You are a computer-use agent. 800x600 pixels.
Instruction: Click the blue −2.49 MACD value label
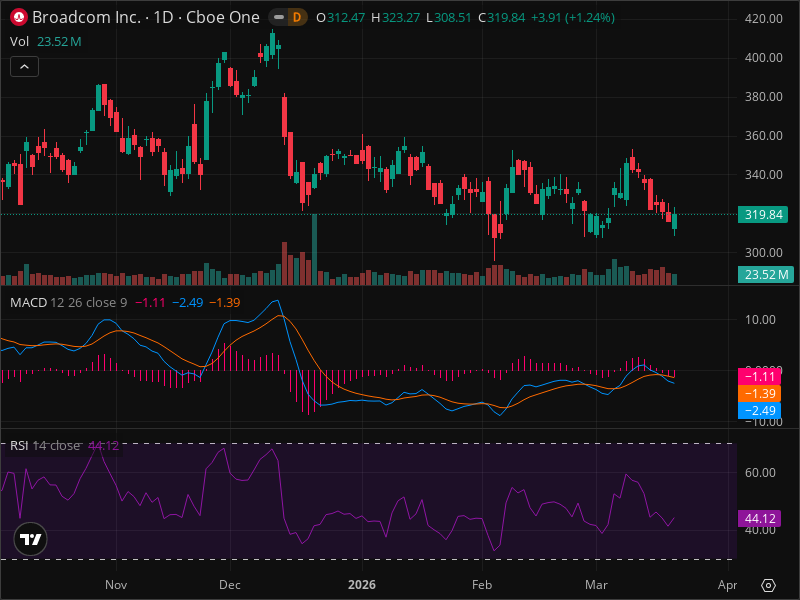[759, 410]
